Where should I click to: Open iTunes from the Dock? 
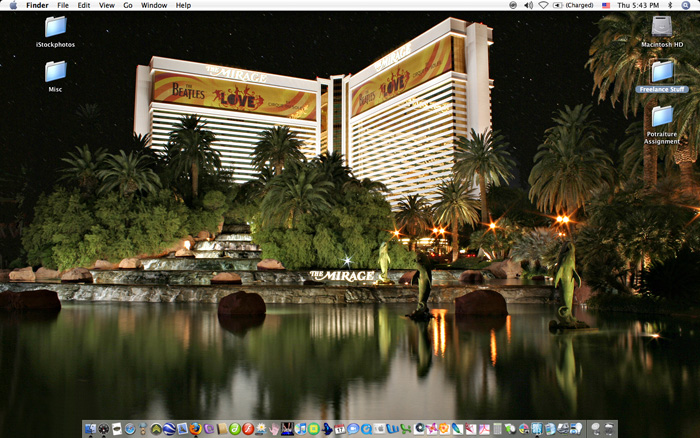[x=300, y=429]
